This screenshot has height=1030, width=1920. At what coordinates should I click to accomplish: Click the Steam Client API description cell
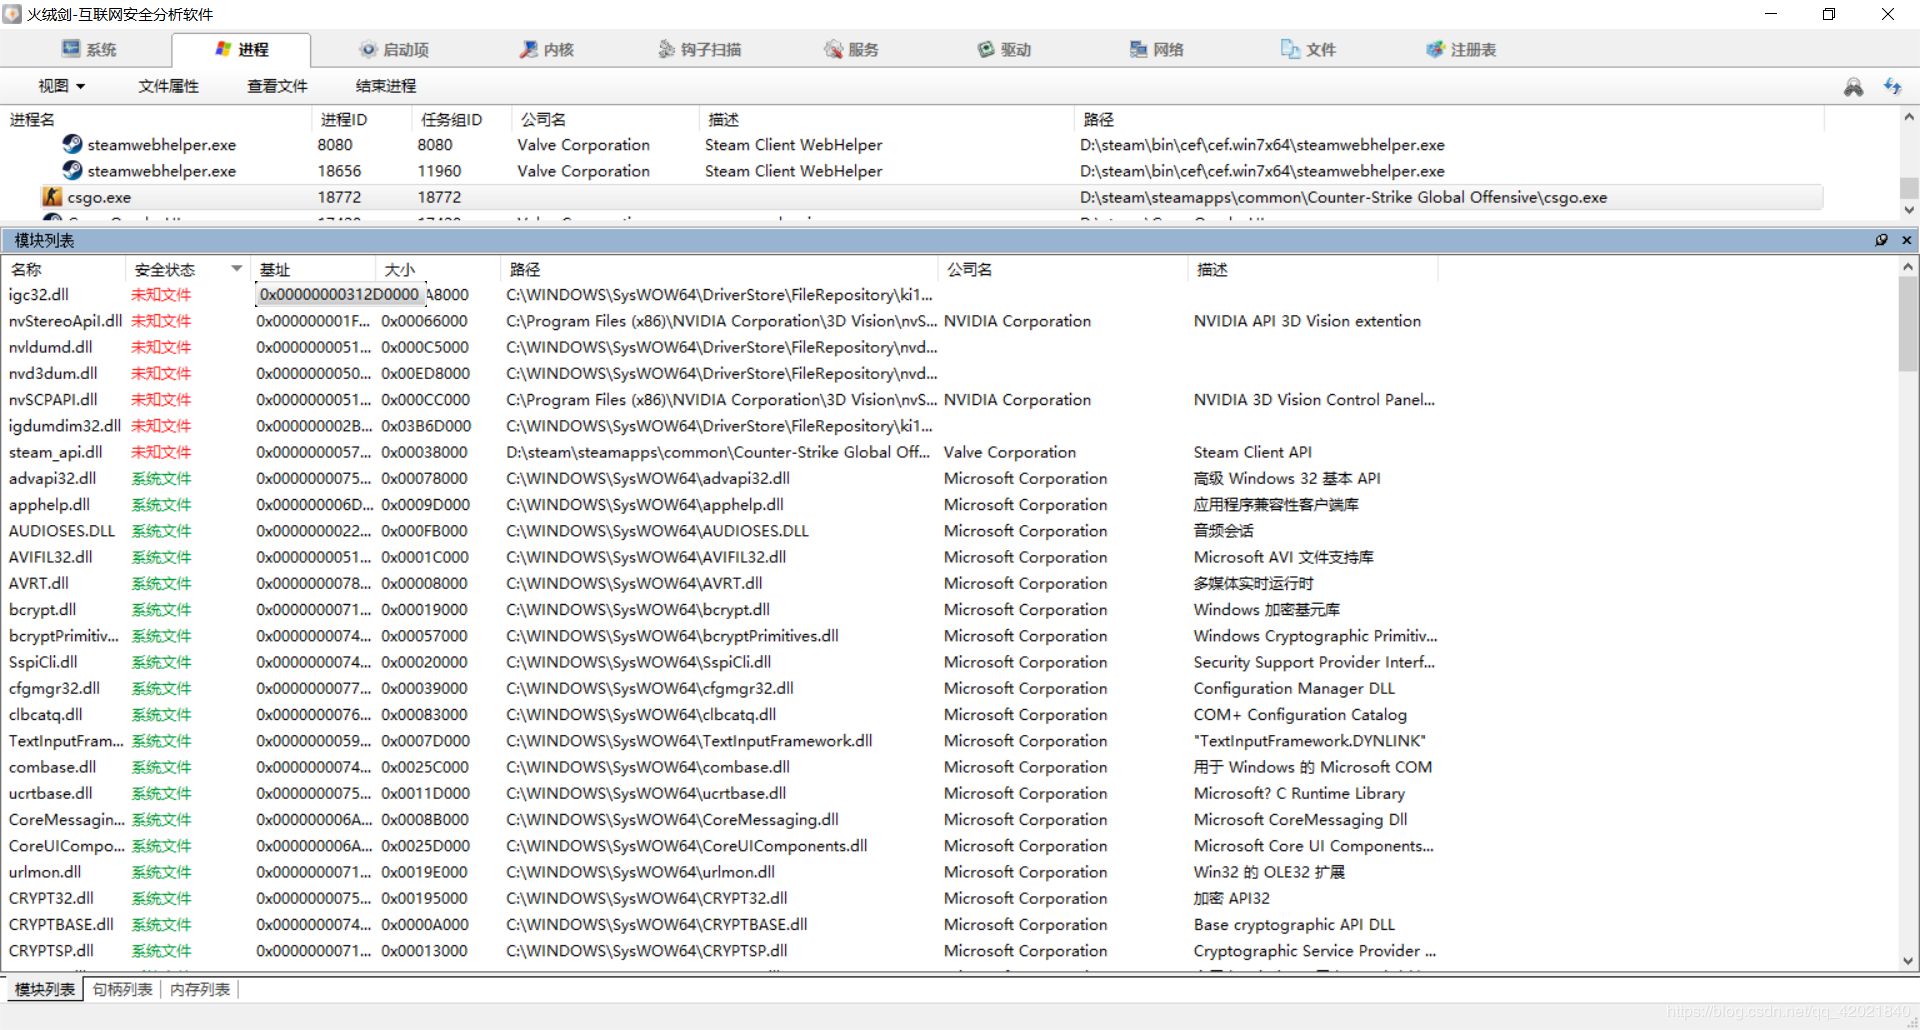click(1253, 452)
